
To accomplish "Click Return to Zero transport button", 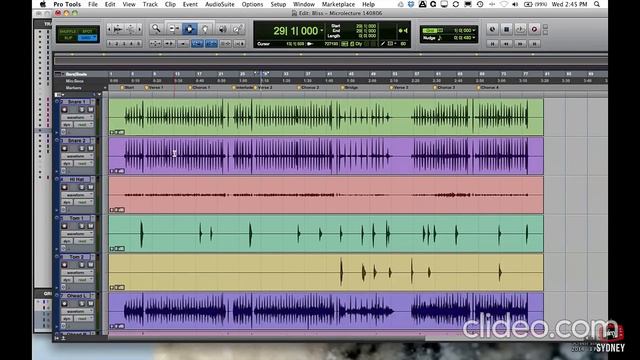I will (x=492, y=43).
